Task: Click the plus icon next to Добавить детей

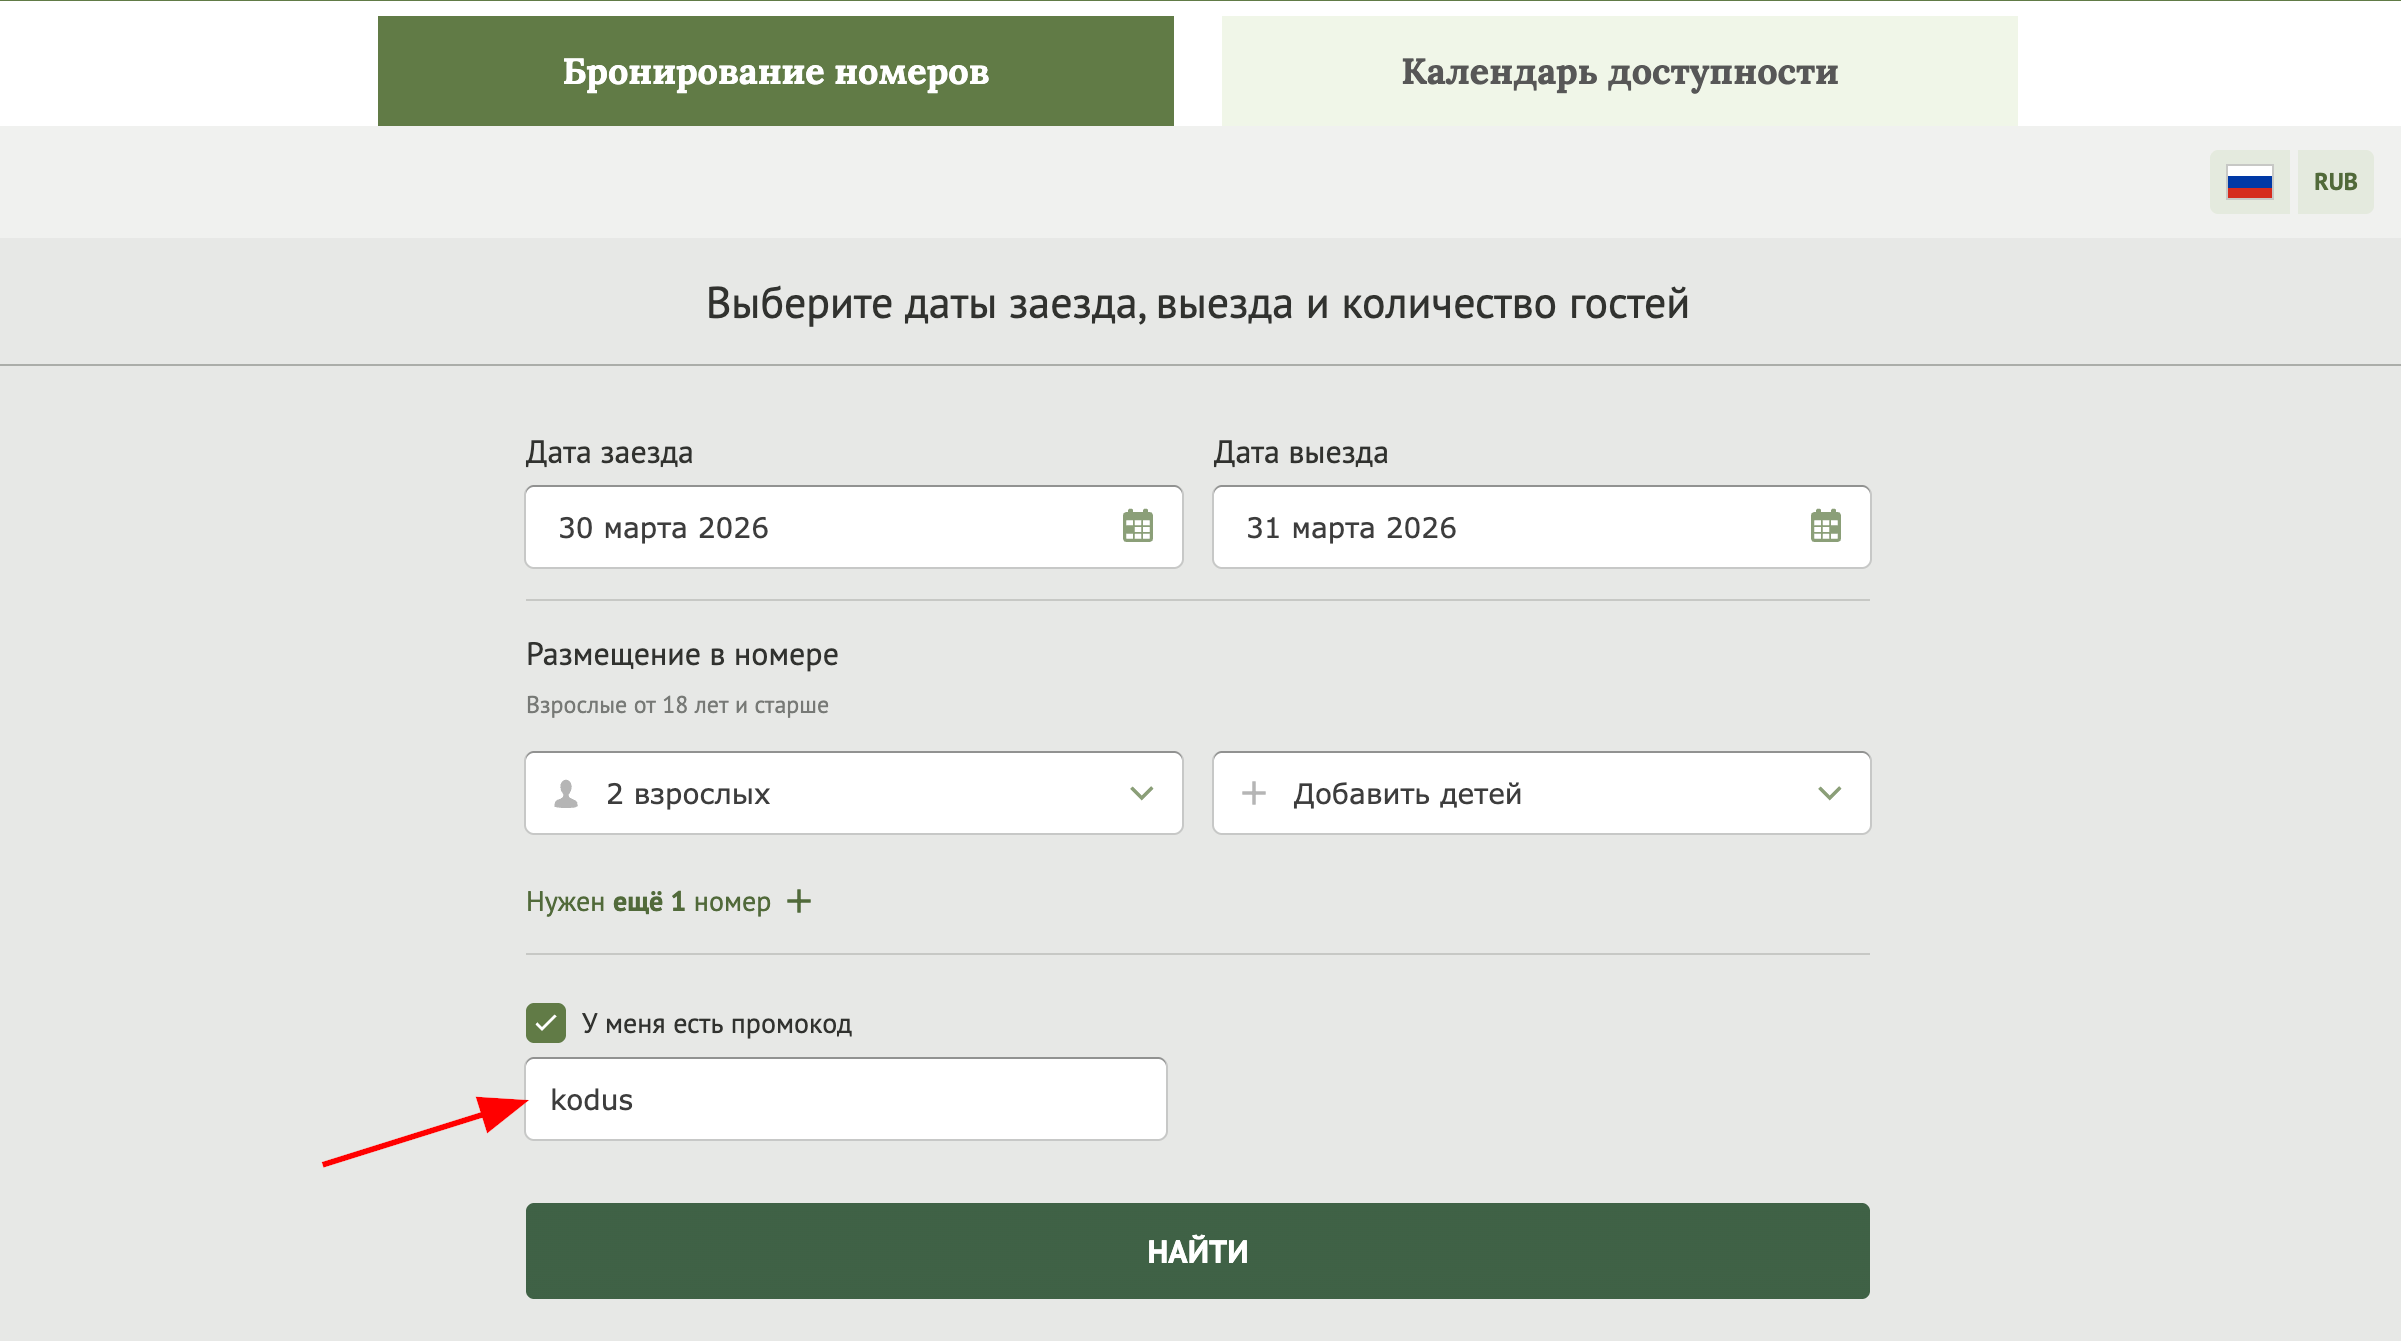Action: [1253, 793]
